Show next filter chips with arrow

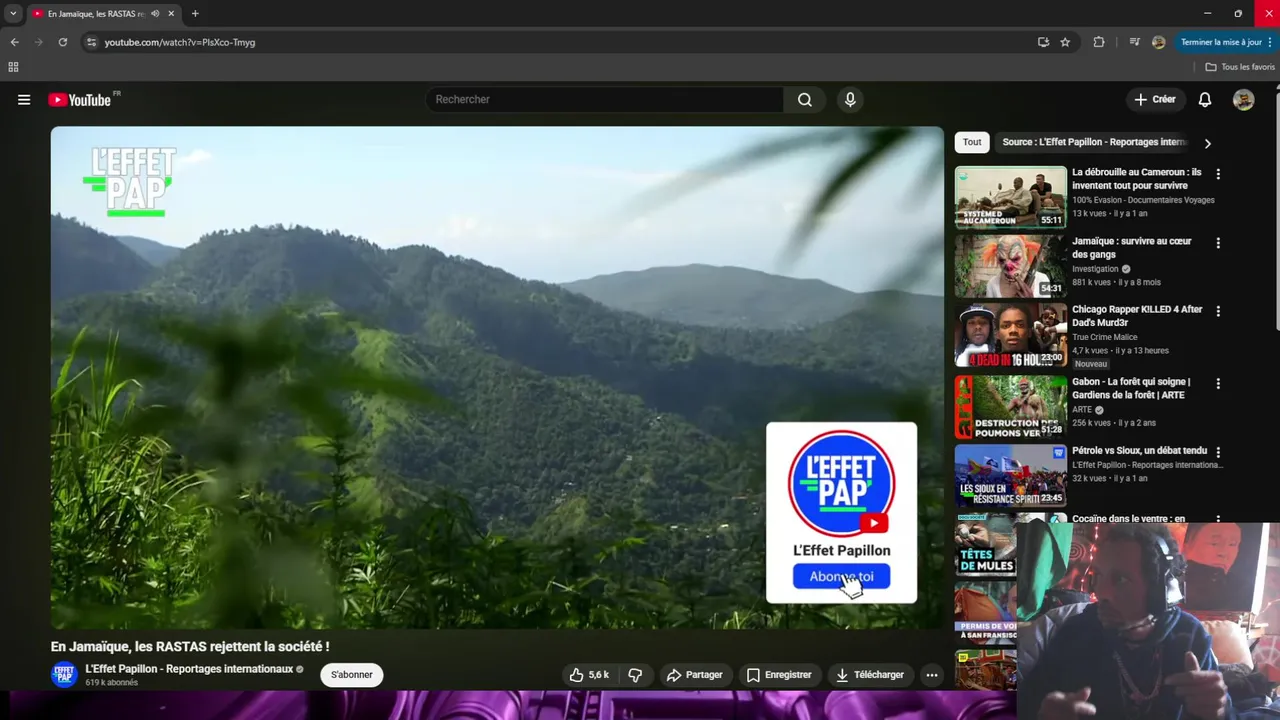pyautogui.click(x=1207, y=143)
